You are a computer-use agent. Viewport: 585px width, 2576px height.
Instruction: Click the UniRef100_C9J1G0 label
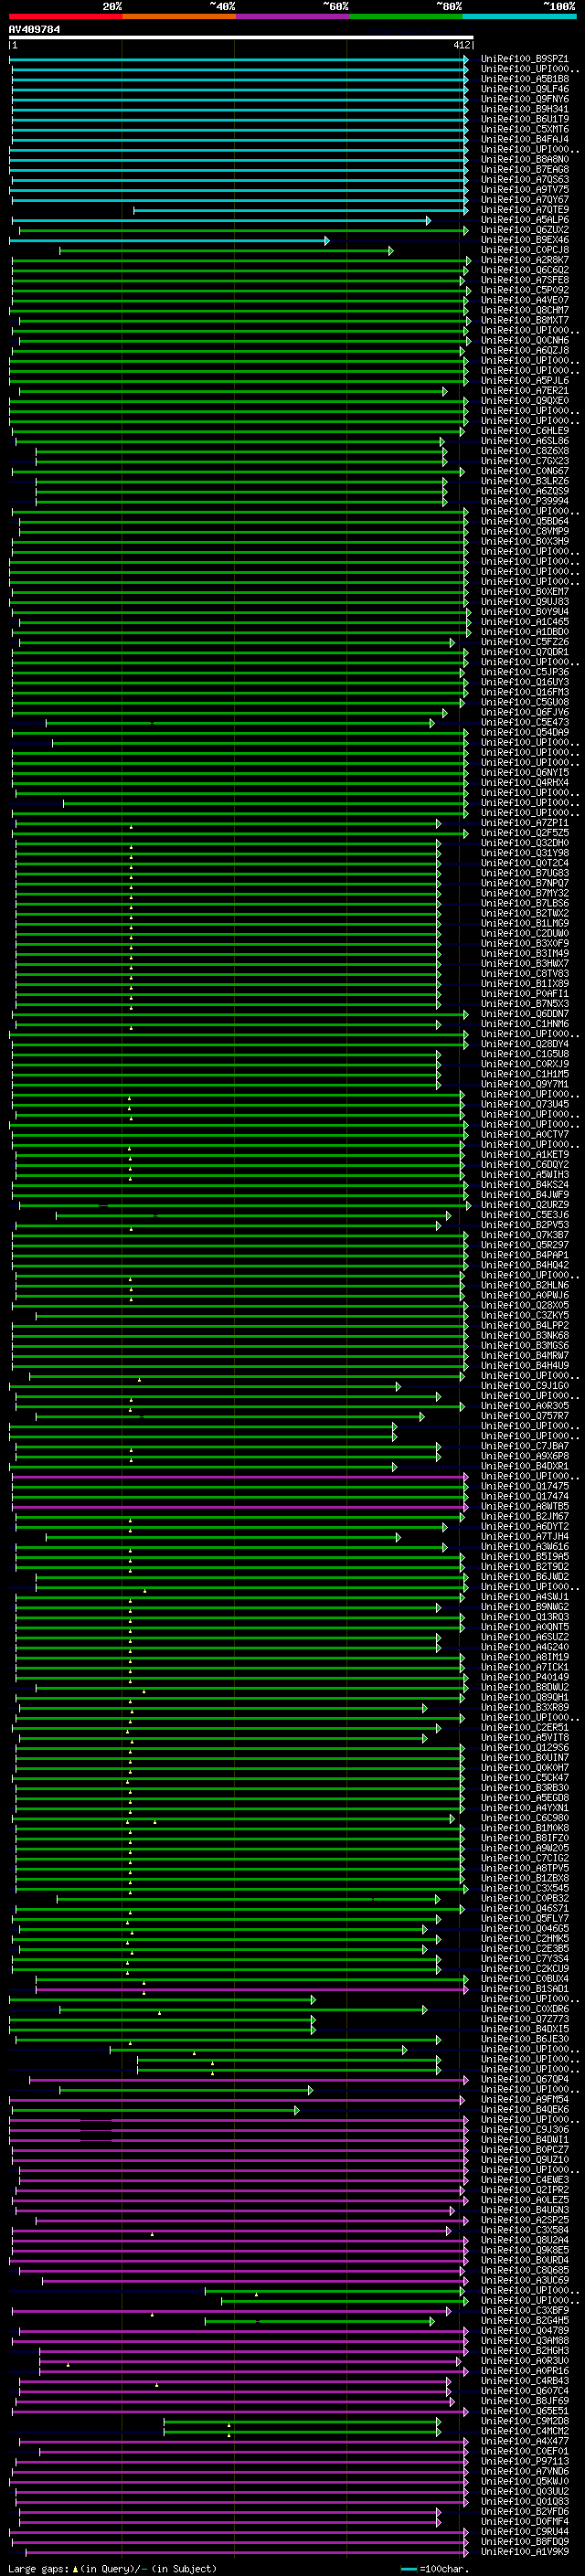[x=525, y=1386]
